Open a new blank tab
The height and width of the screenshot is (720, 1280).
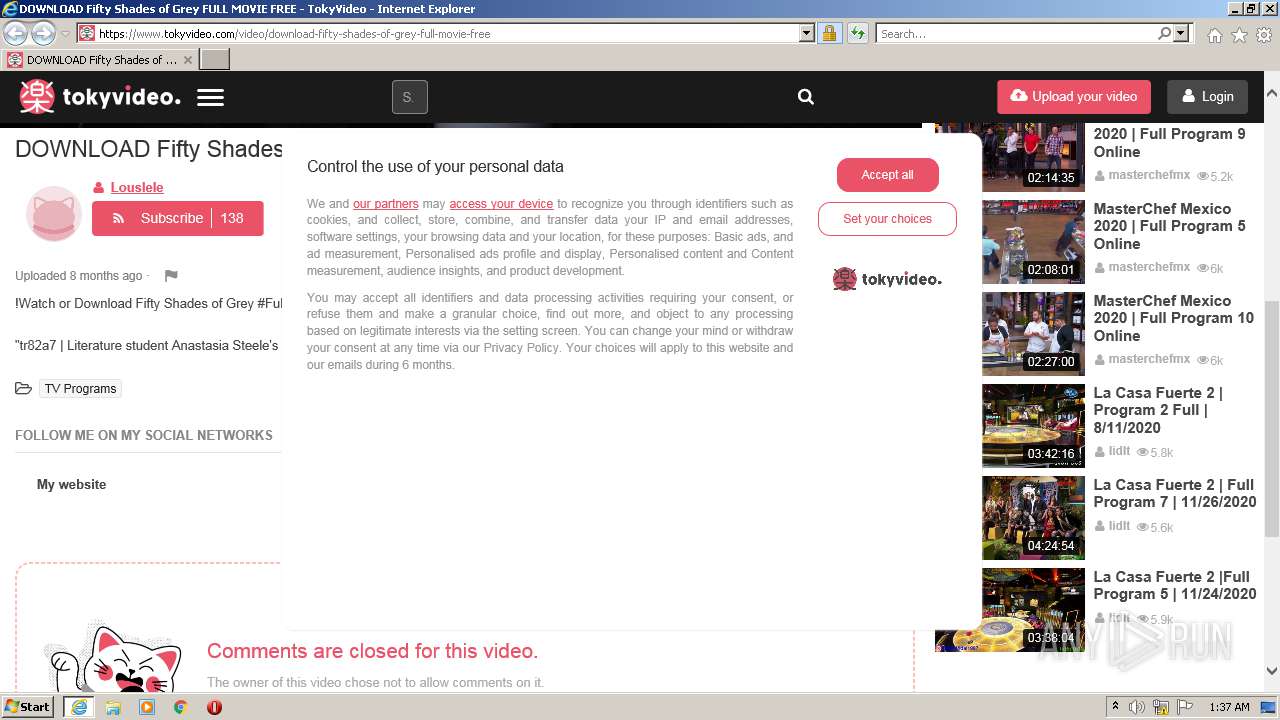coord(215,59)
